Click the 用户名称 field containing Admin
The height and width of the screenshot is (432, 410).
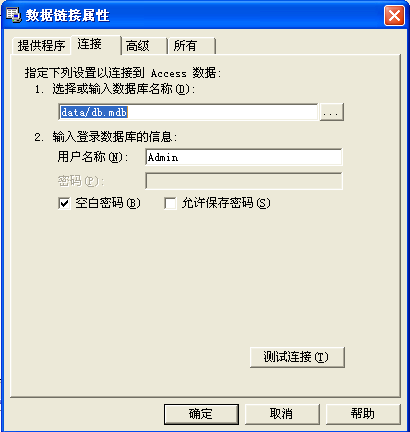pos(244,157)
